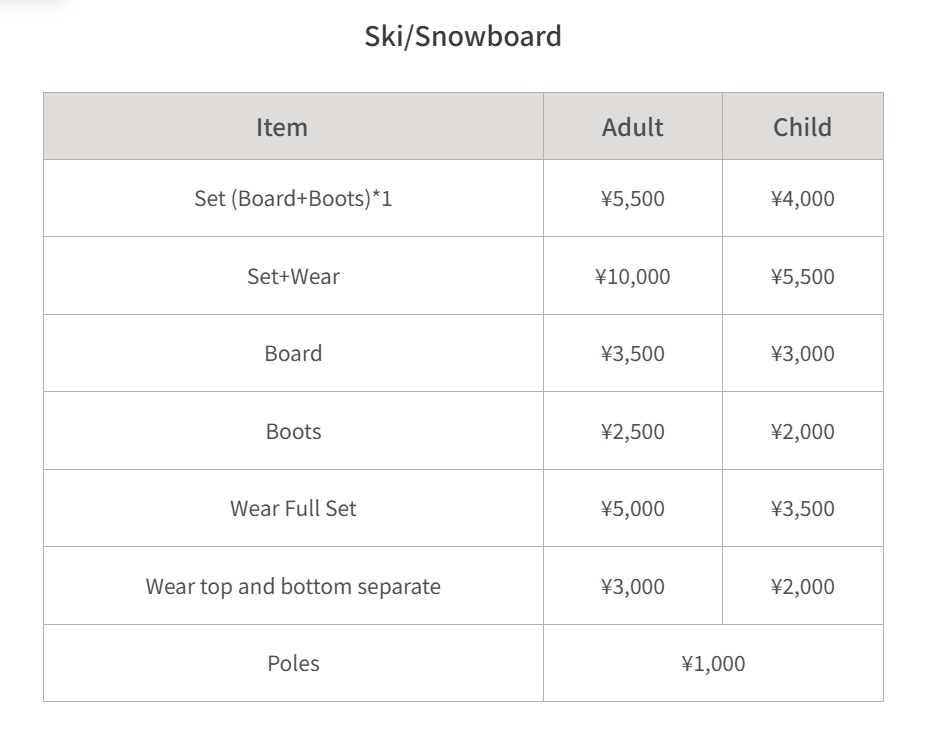The height and width of the screenshot is (729, 928).
Task: Click the Set (Board+Boots)*1 row label
Action: coord(294,198)
